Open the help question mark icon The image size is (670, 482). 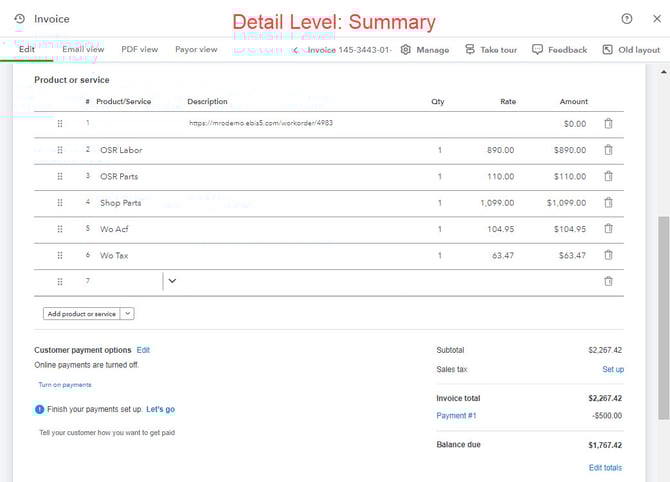click(626, 19)
